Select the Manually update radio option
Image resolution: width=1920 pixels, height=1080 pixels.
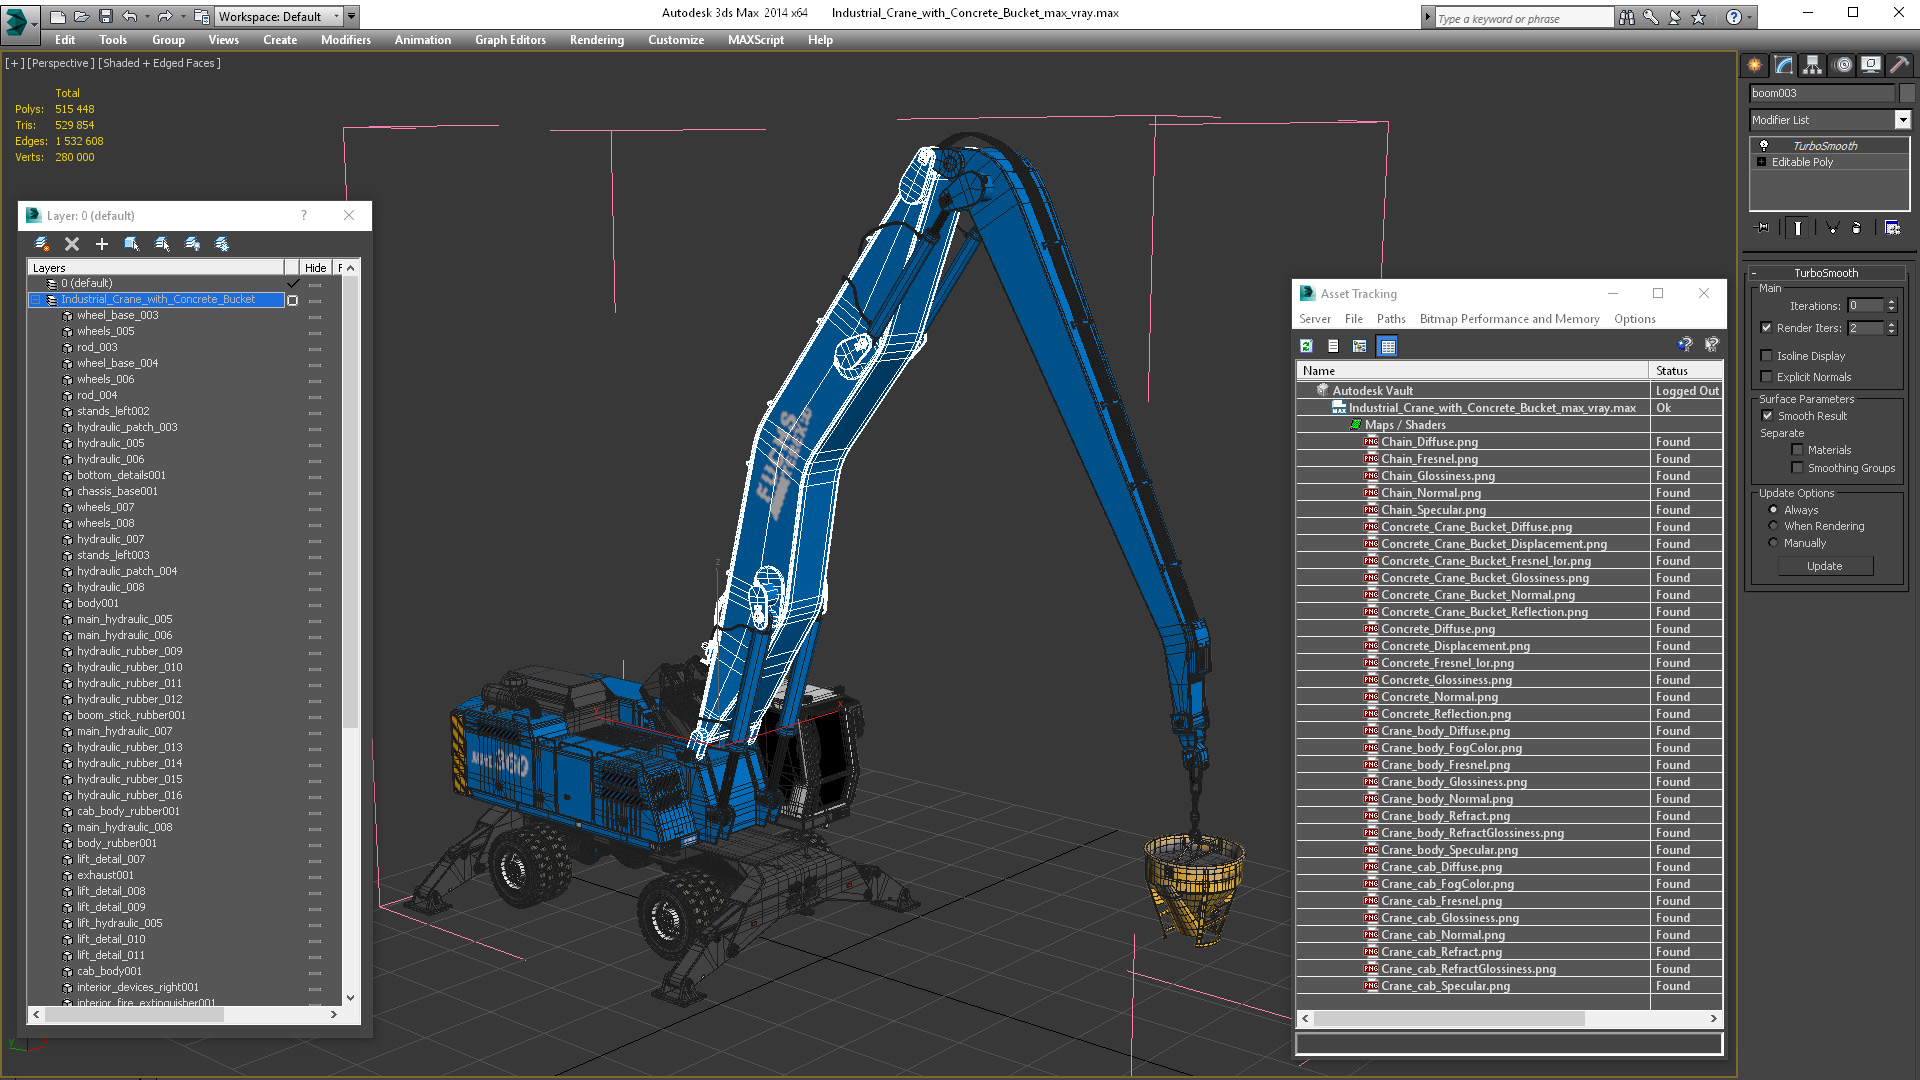click(x=1774, y=543)
